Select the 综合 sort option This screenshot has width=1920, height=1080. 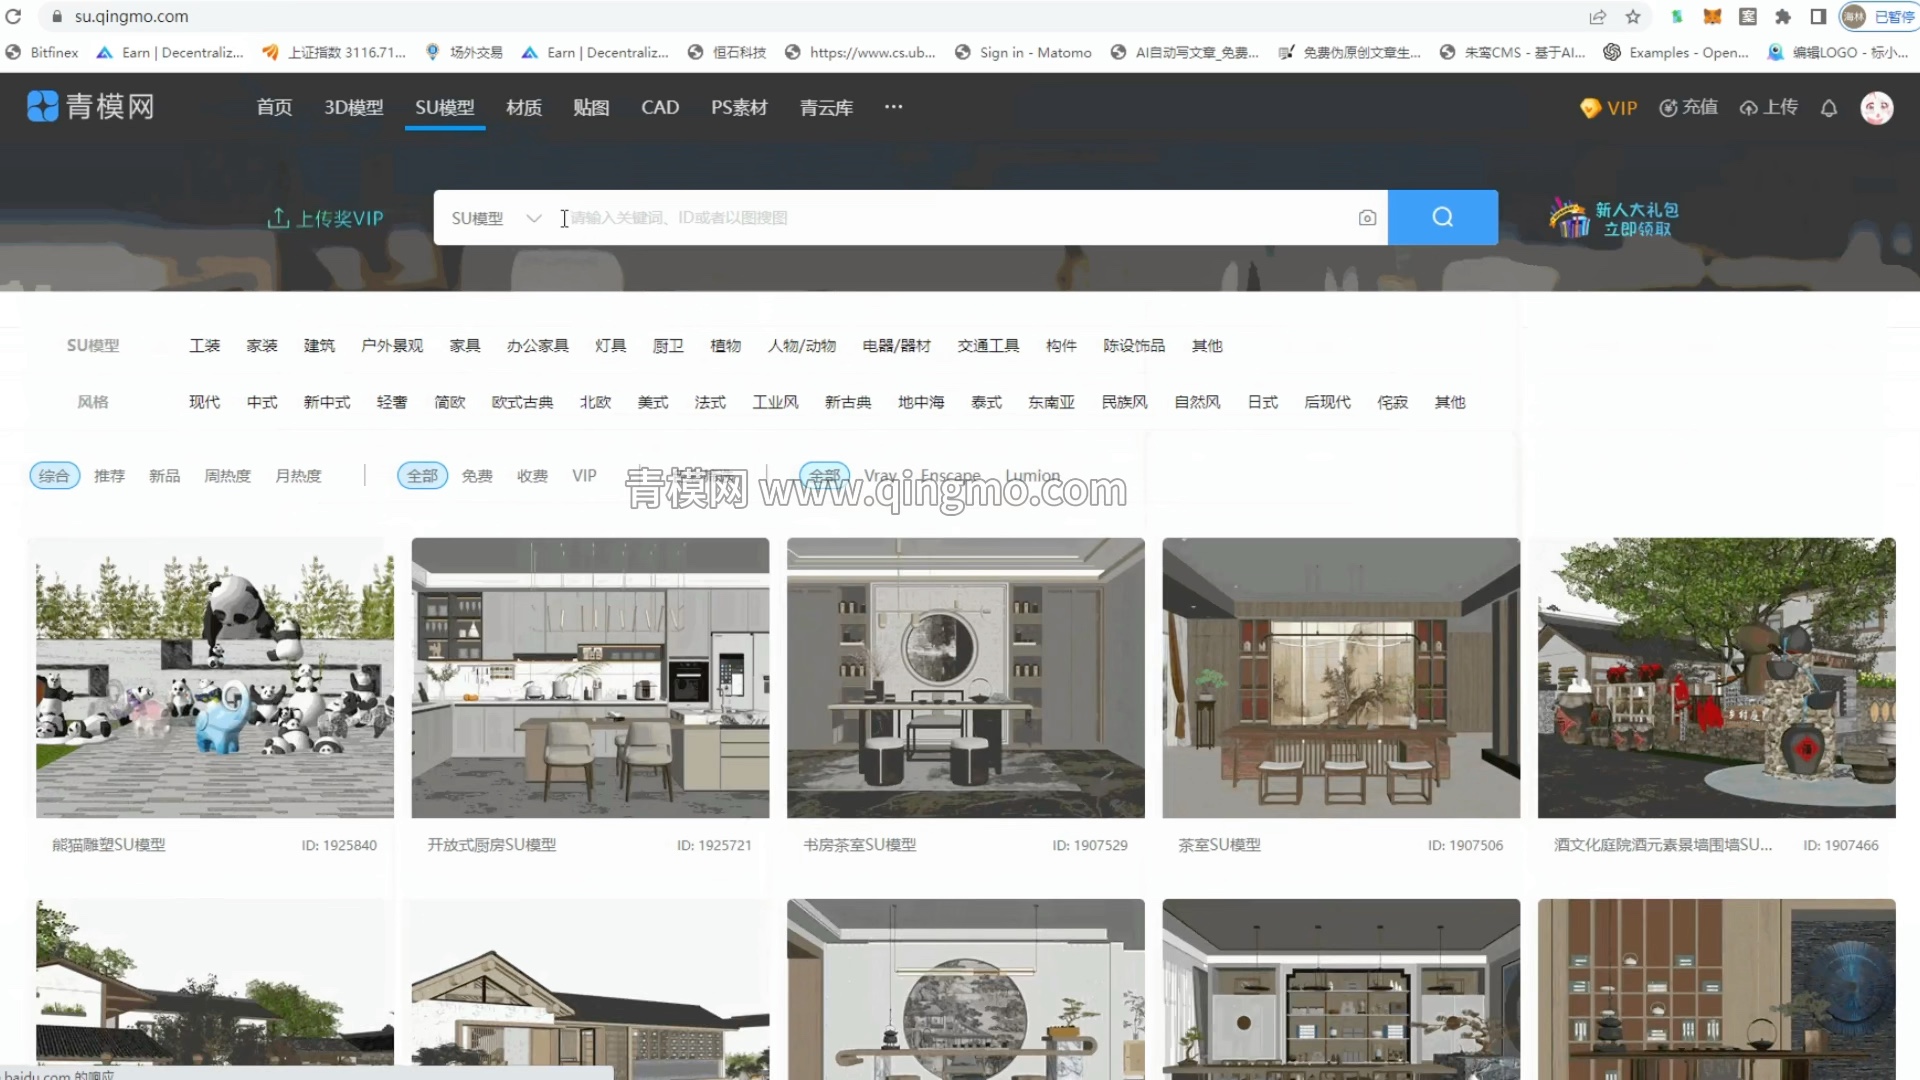pos(54,476)
